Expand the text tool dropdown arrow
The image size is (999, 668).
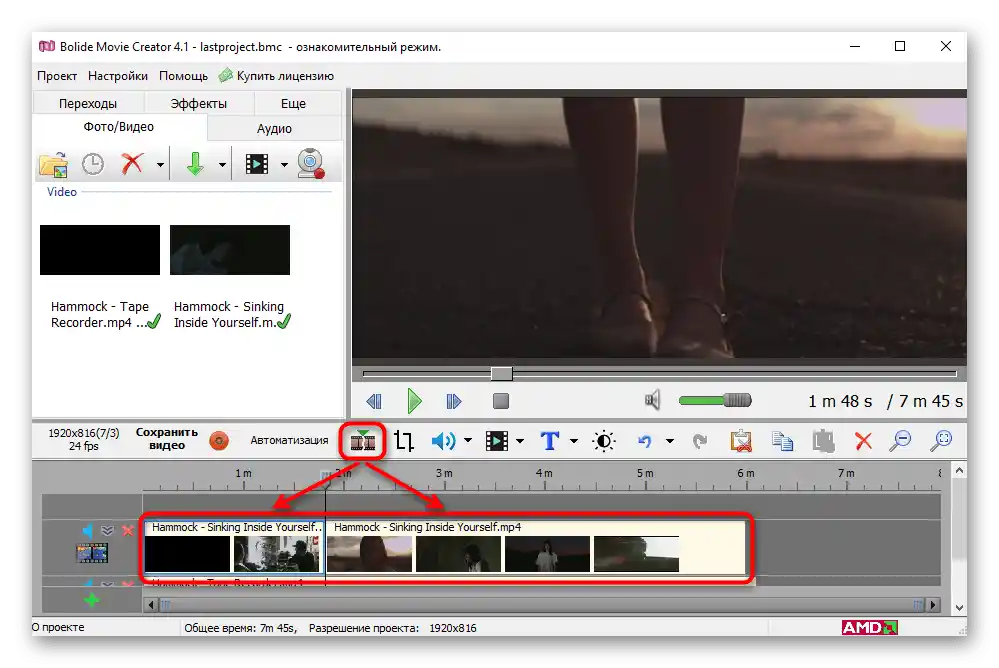pos(573,440)
